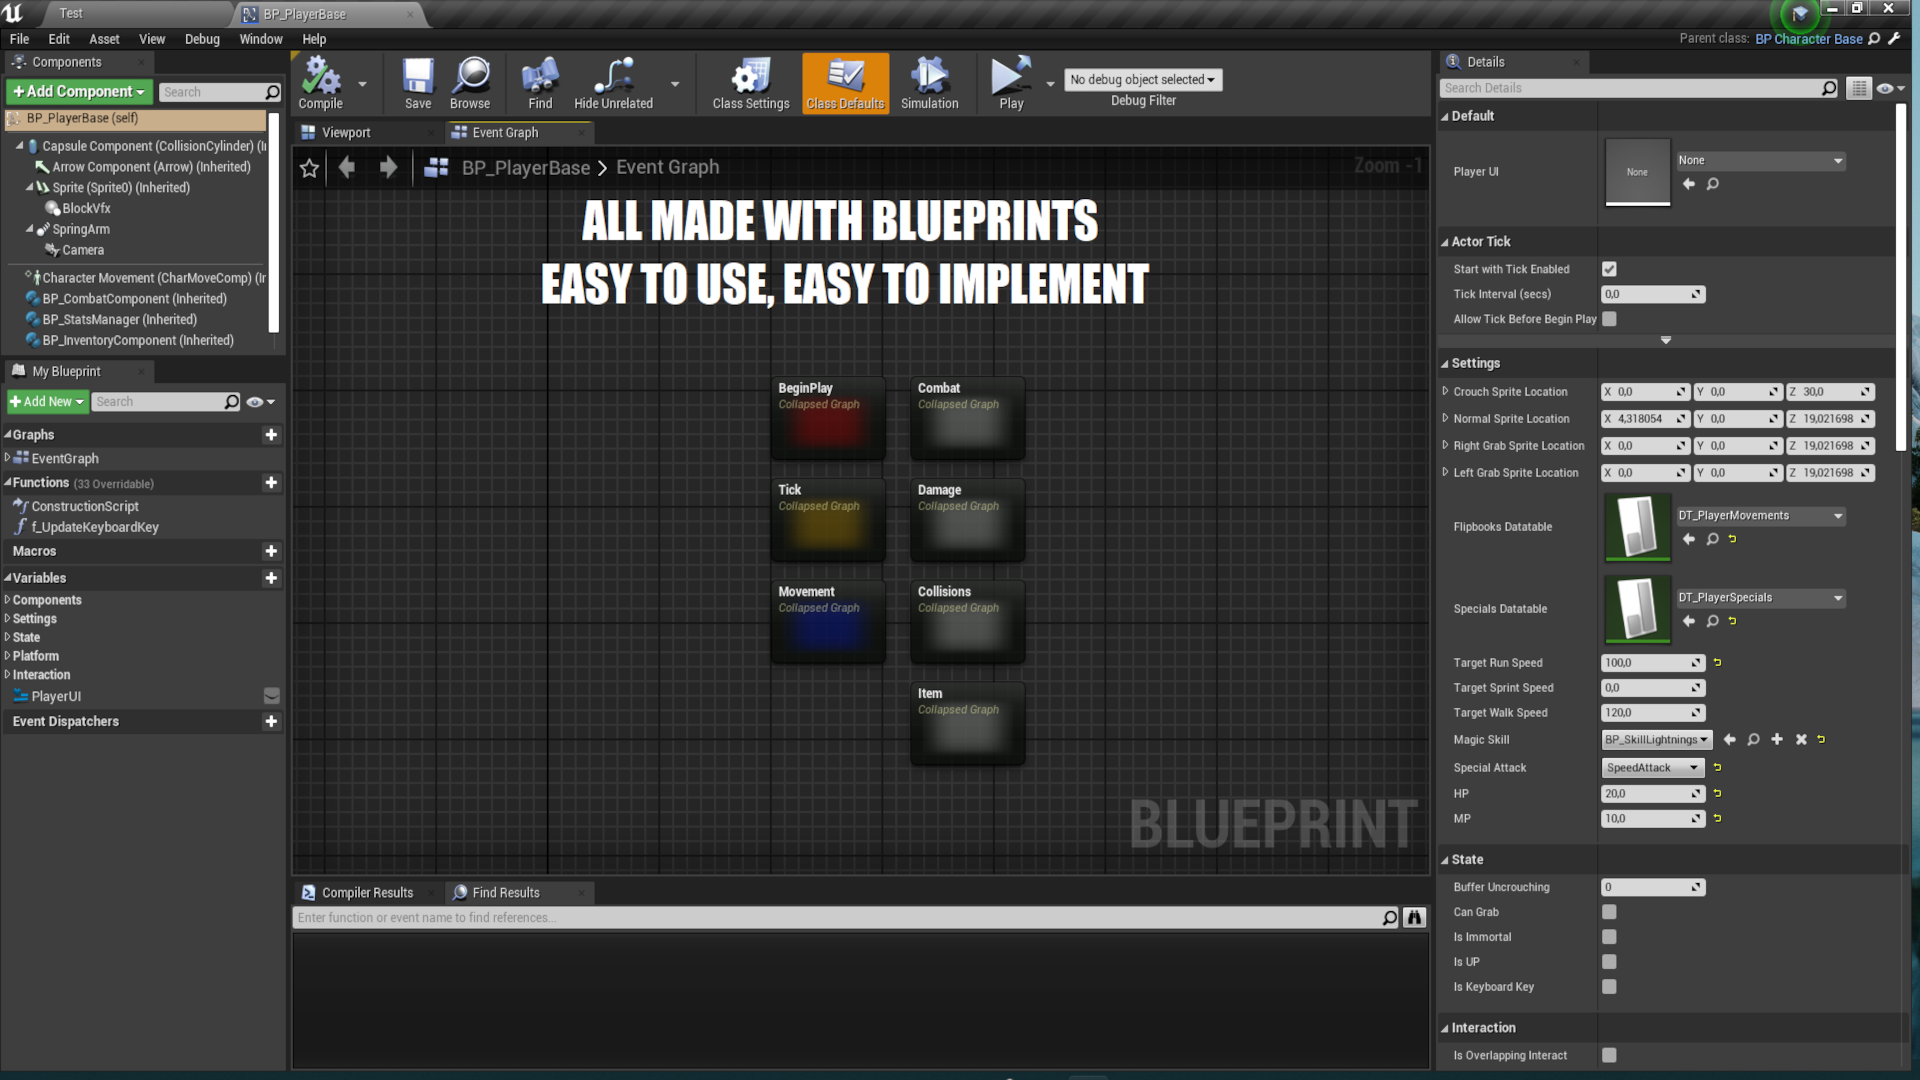Open the Player UI None dropdown

1760,160
